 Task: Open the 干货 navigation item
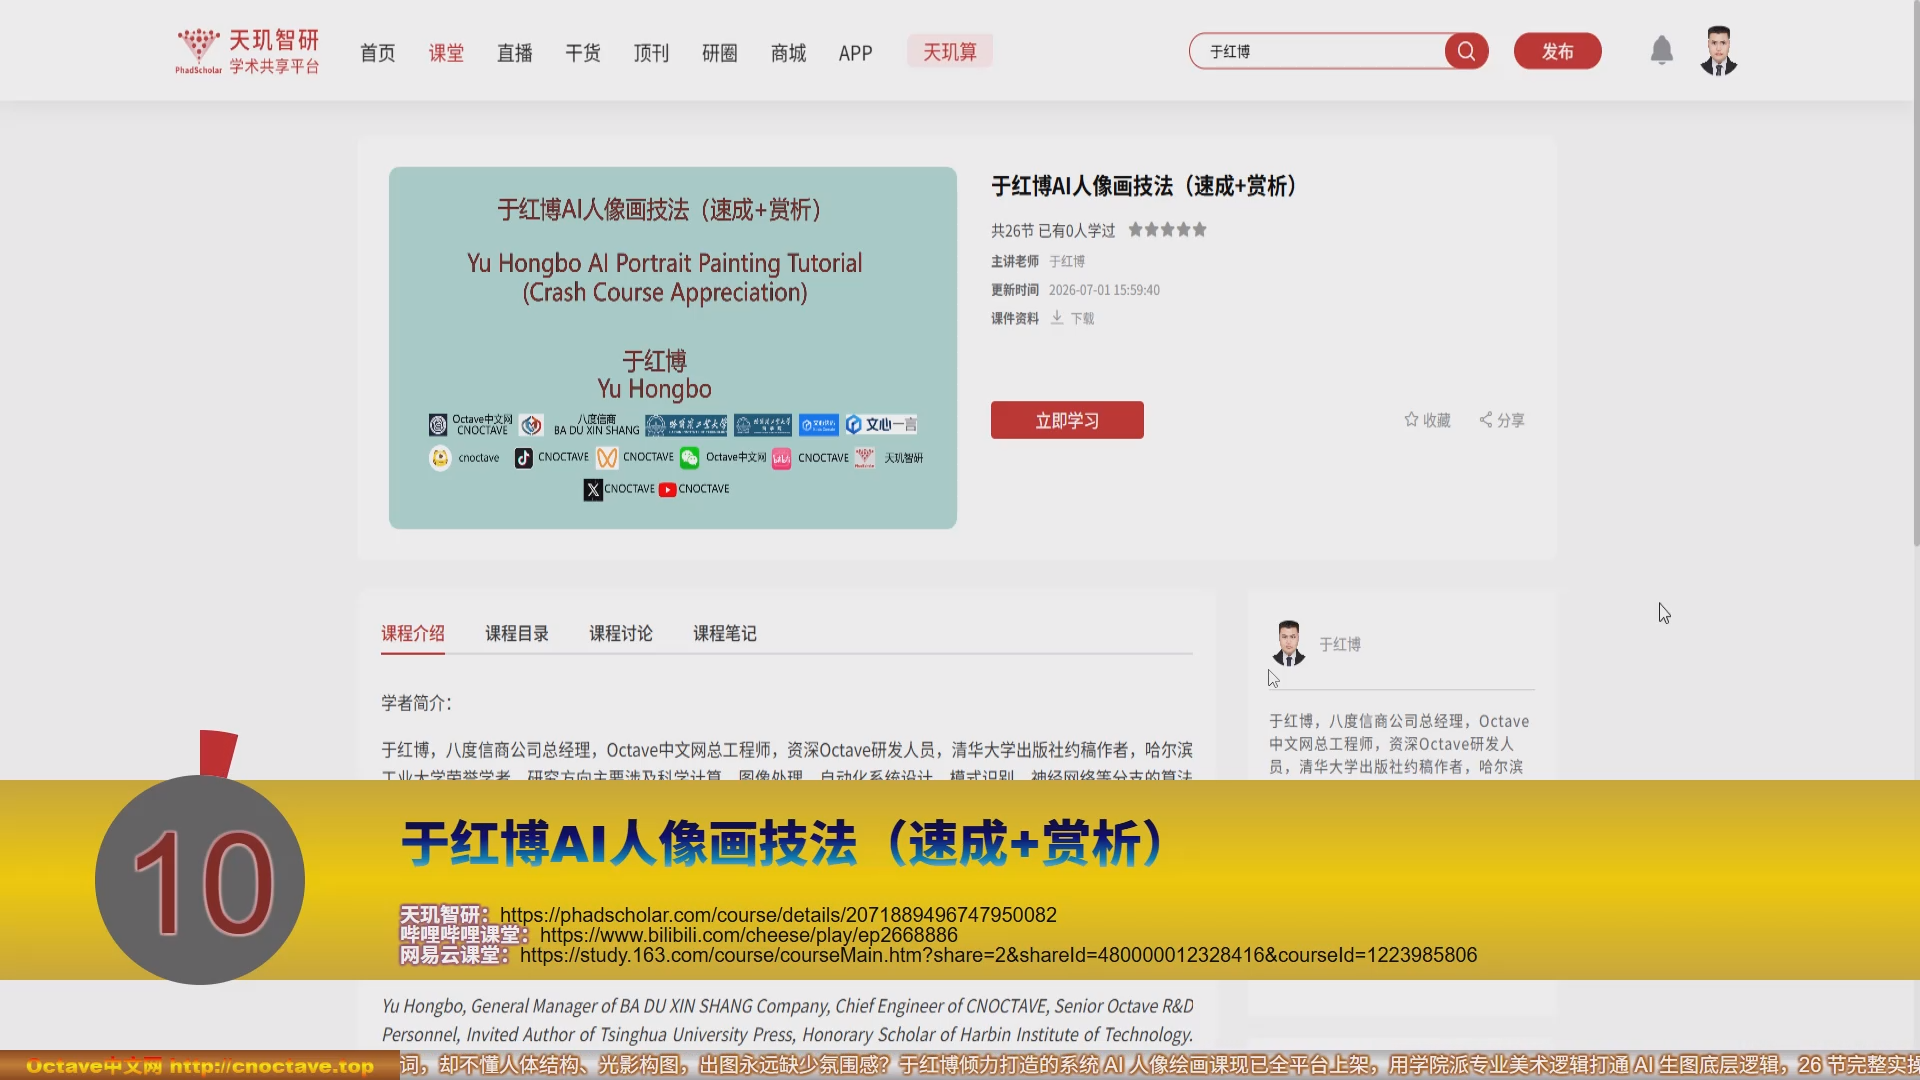point(583,53)
